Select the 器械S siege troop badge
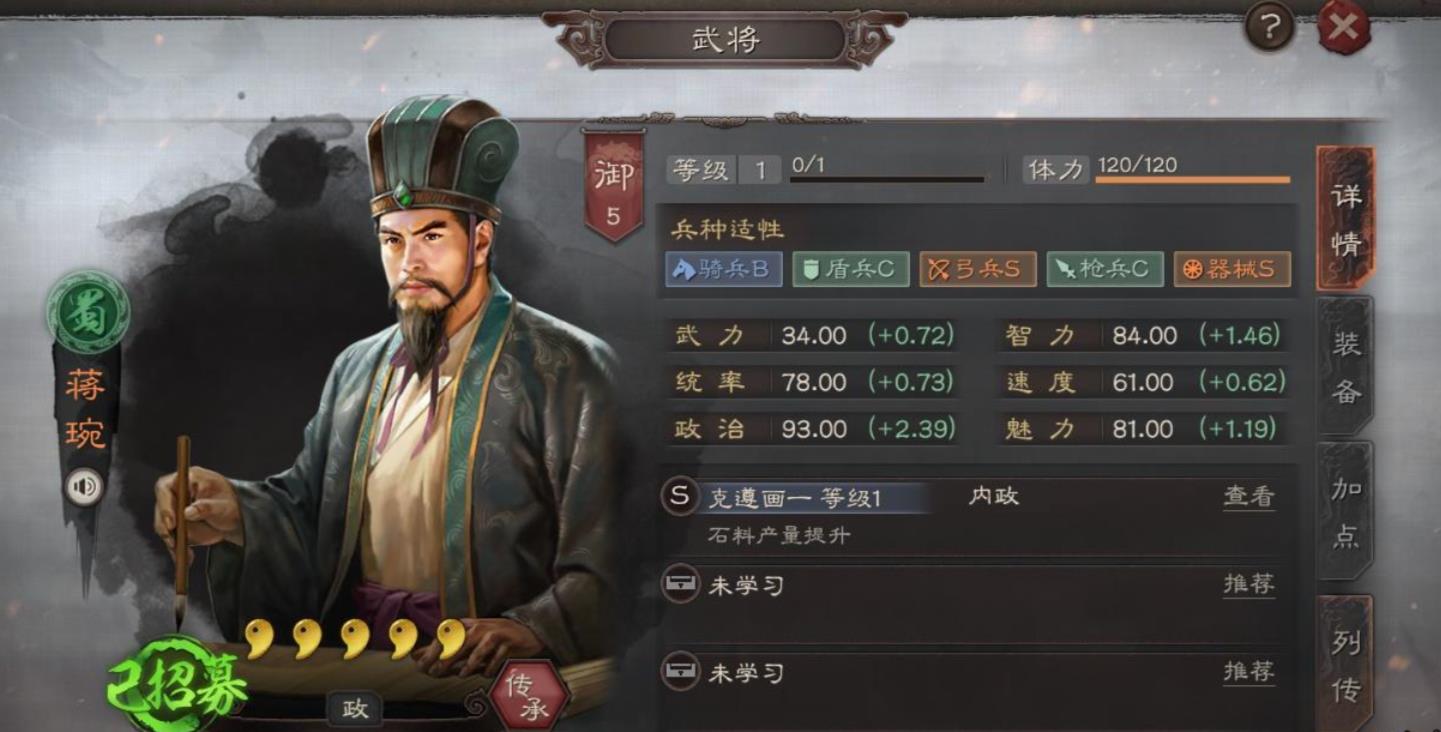 [x=1232, y=269]
